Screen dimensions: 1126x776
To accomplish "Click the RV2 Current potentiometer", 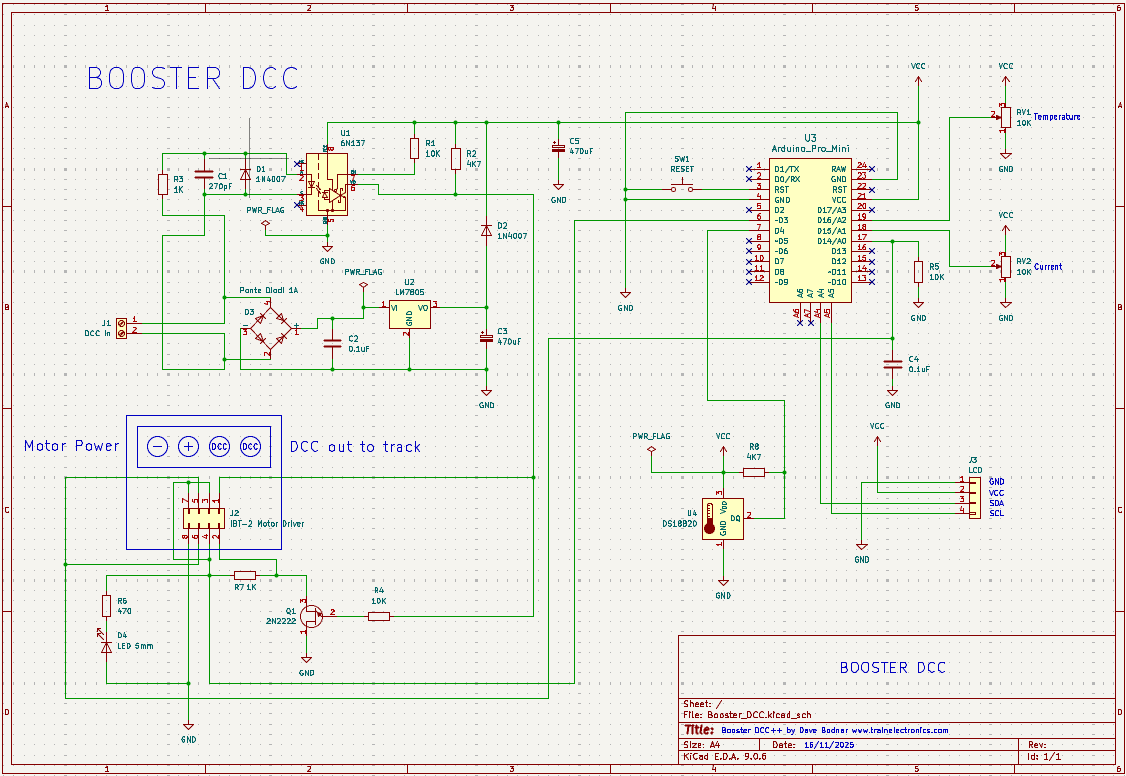I will 1005,266.
